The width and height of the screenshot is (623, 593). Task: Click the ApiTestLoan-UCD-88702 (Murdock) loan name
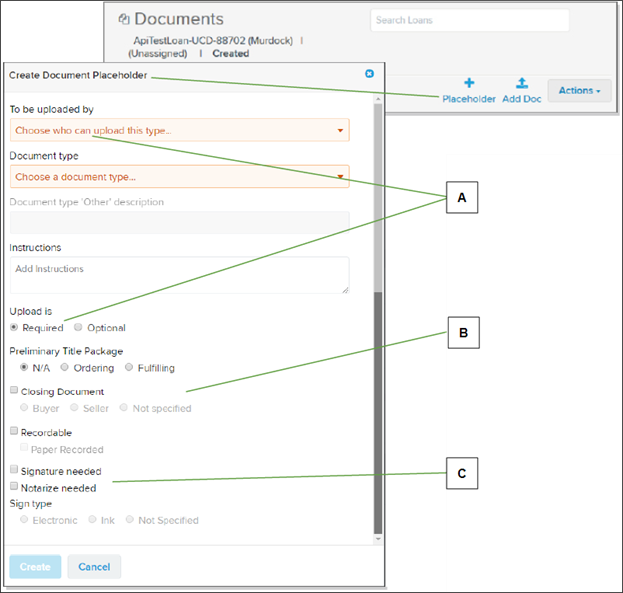coord(213,41)
